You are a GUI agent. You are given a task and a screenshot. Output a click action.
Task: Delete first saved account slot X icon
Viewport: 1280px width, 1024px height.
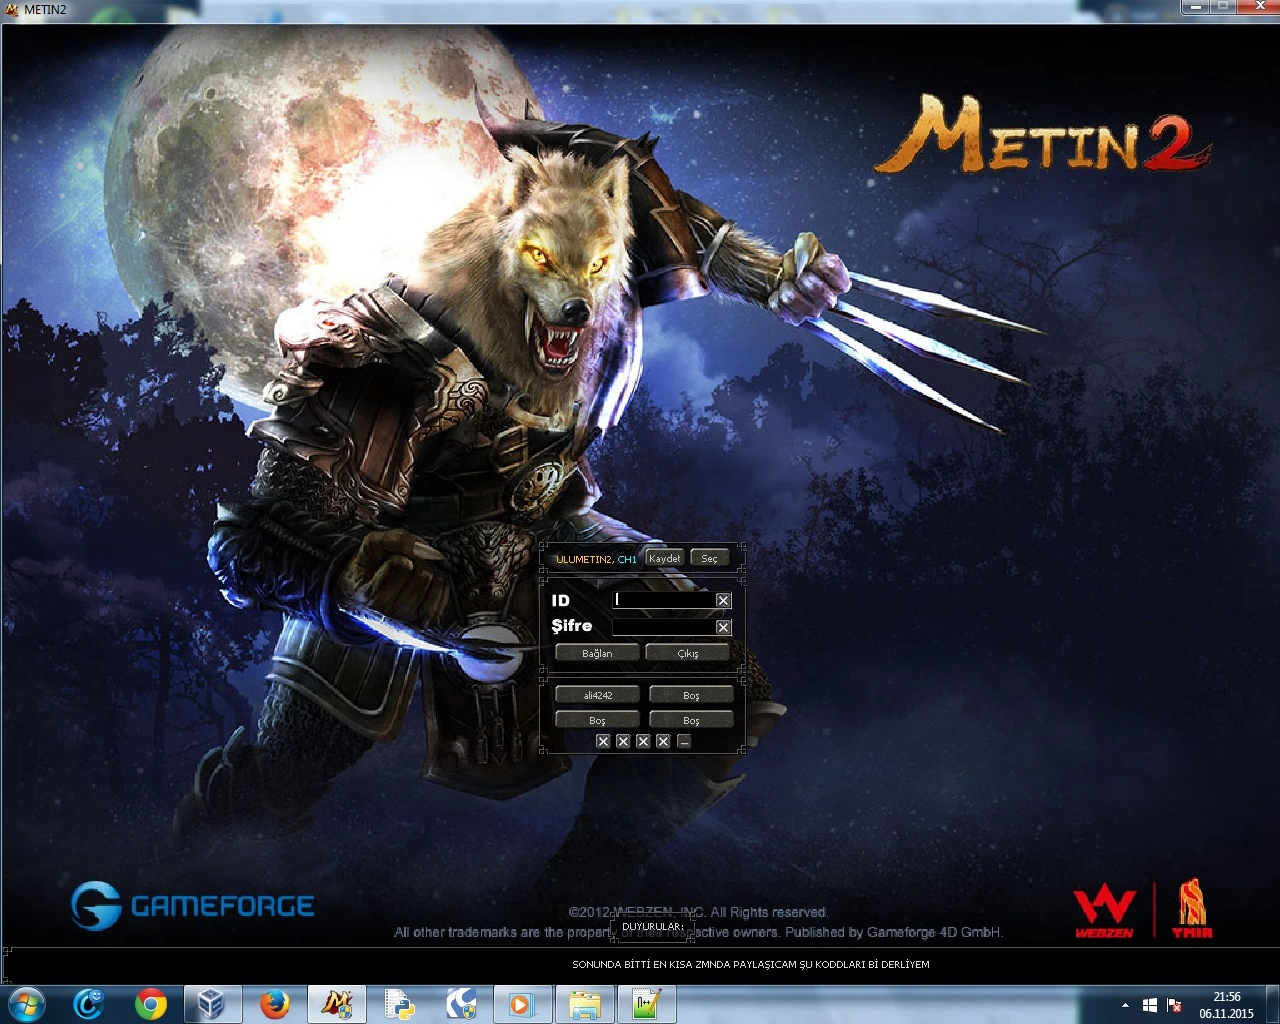click(603, 741)
